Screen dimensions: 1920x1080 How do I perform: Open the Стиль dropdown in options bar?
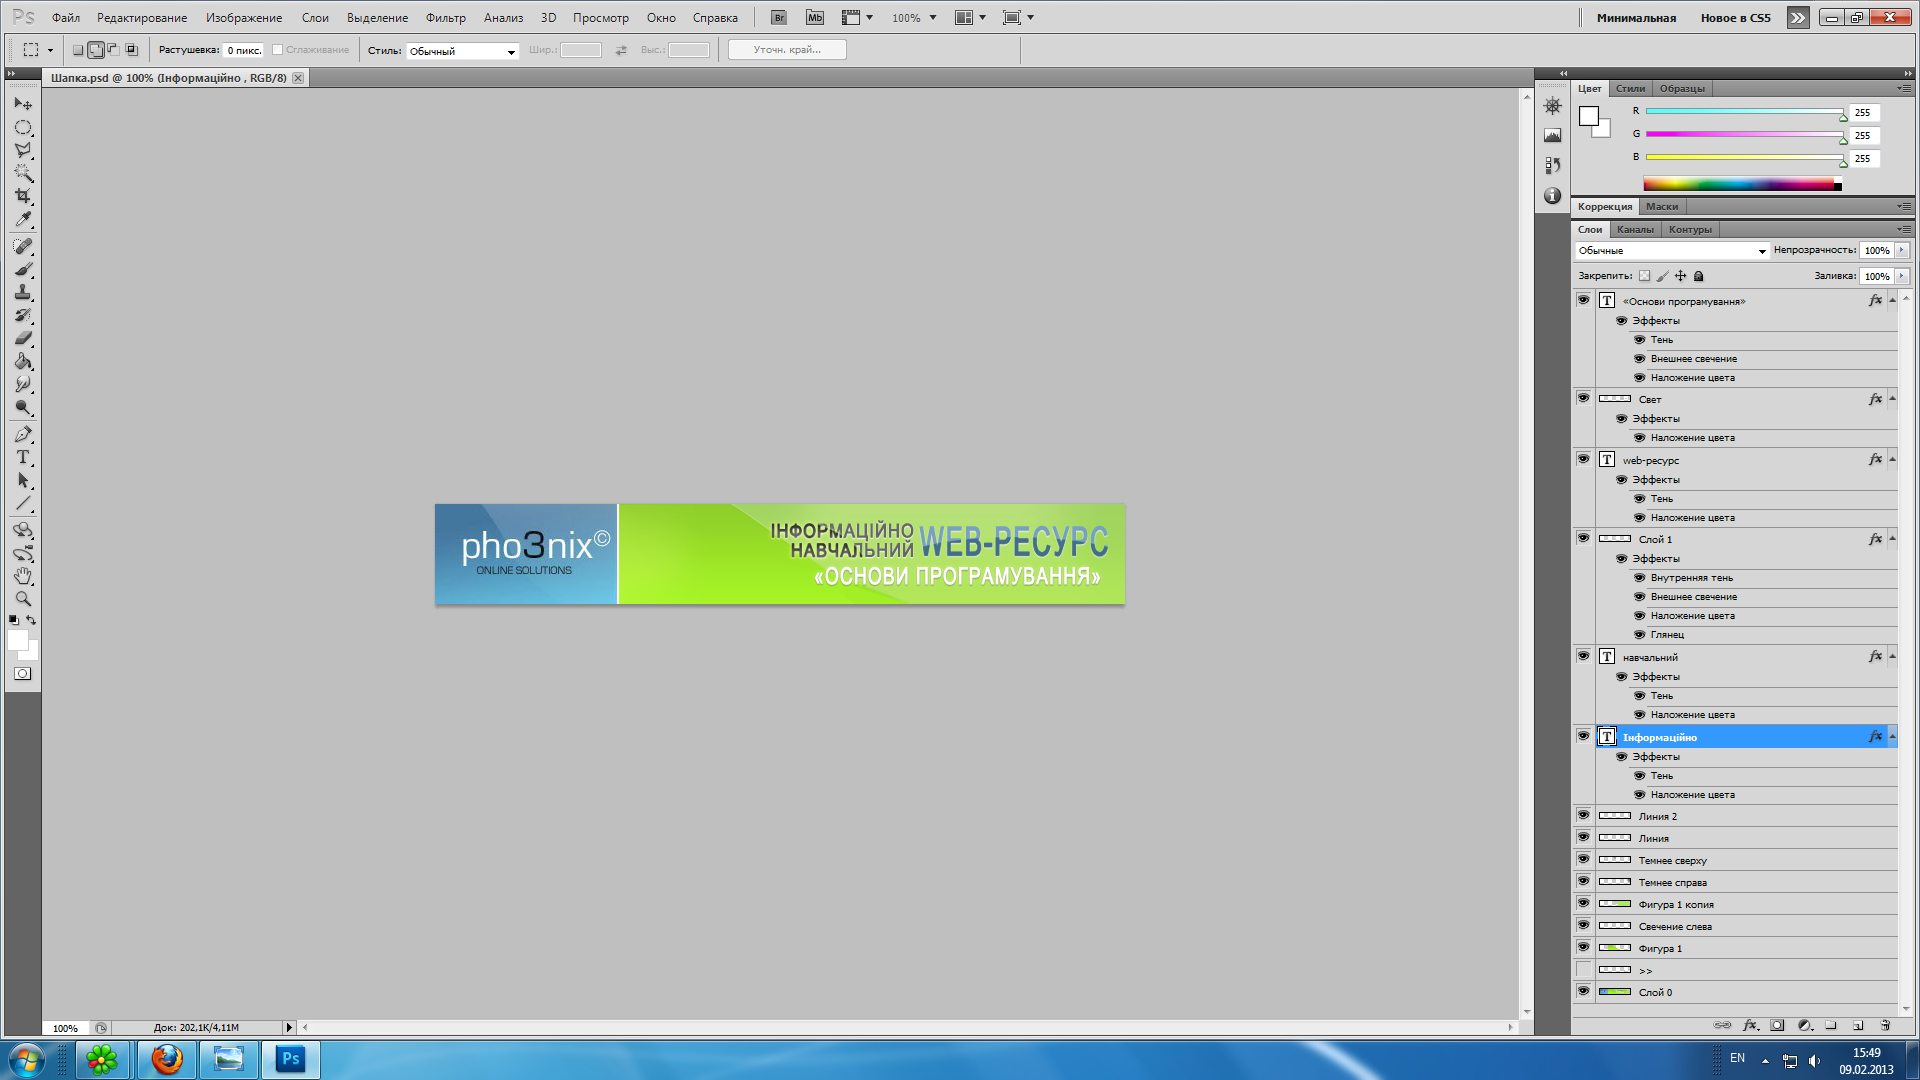click(462, 51)
